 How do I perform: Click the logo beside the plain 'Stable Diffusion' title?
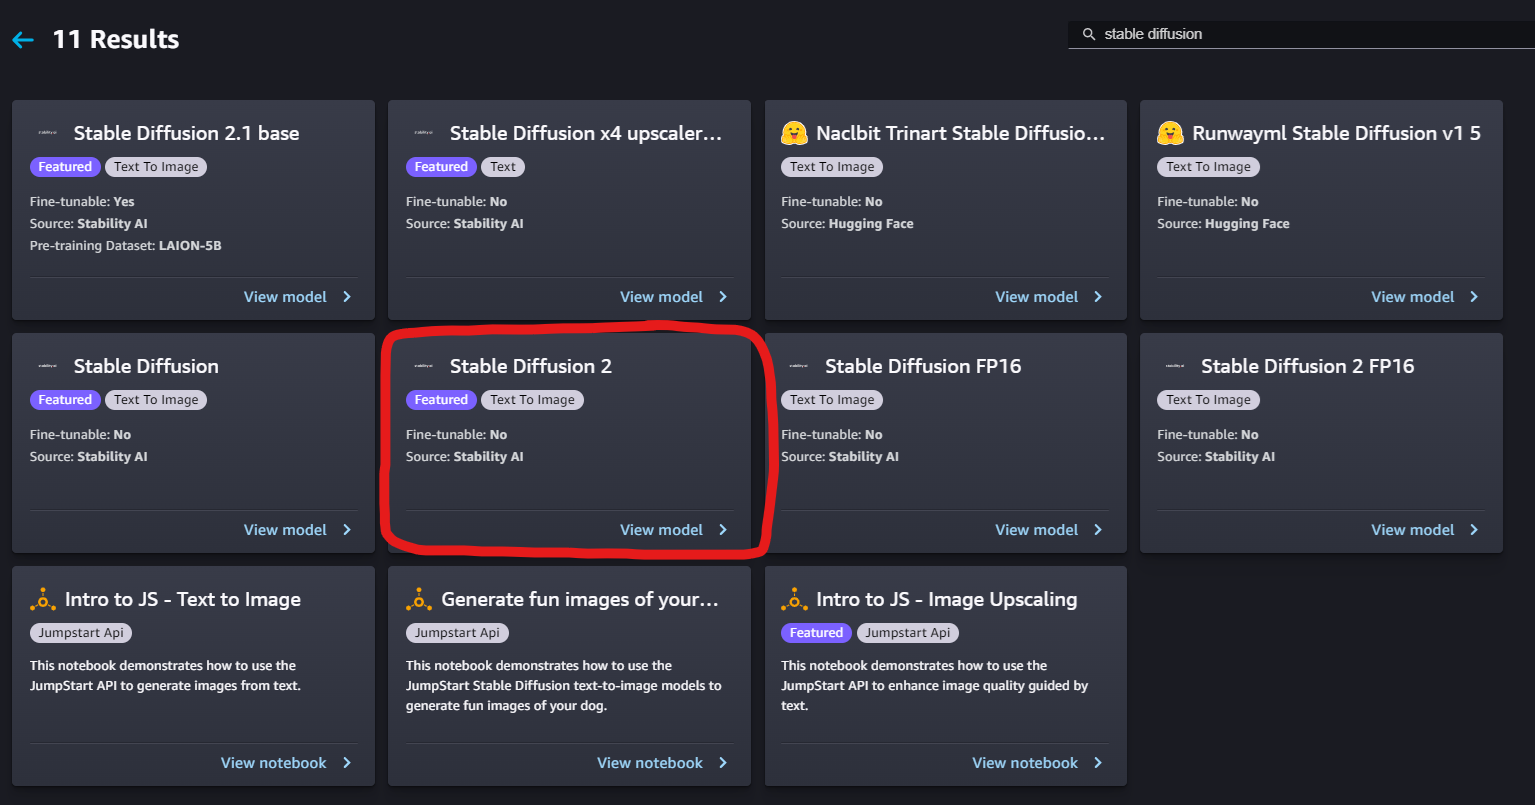pos(47,366)
